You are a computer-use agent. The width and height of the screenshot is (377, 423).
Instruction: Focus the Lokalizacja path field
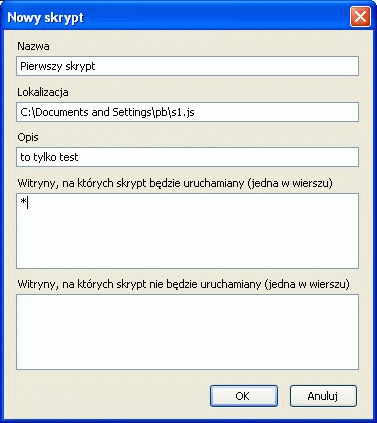(x=187, y=112)
